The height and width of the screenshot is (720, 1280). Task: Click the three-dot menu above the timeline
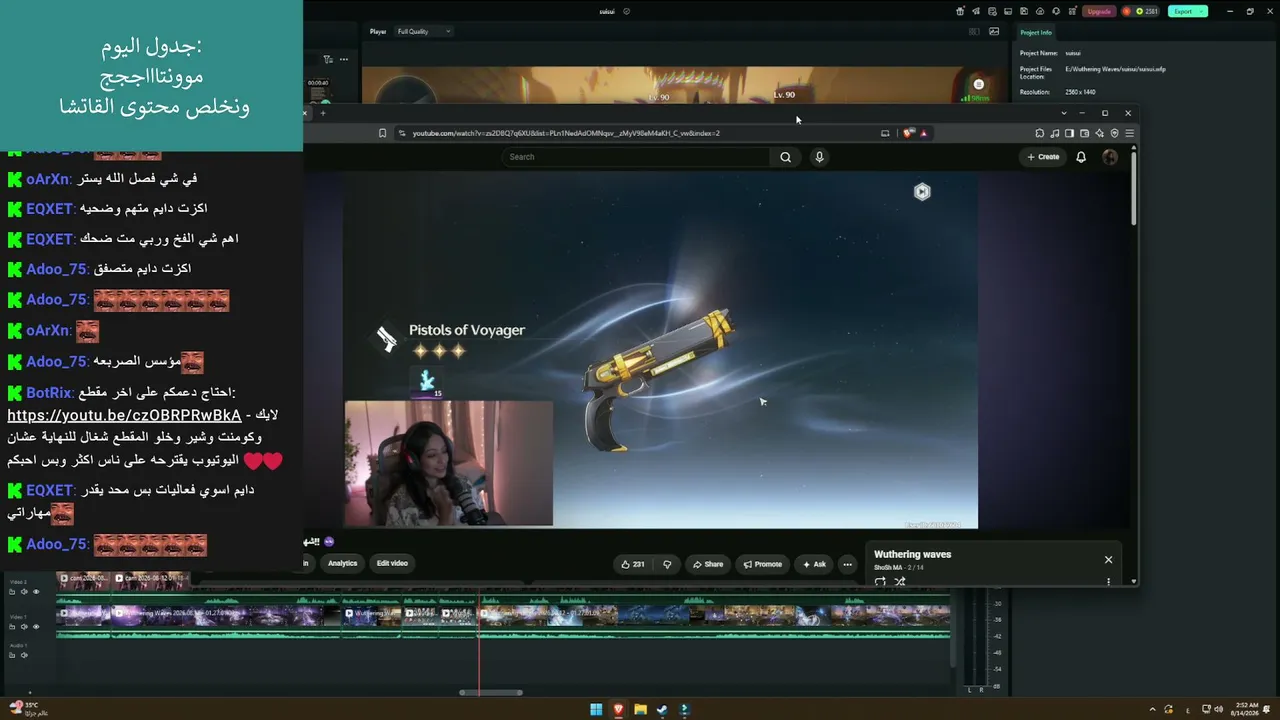tap(343, 59)
